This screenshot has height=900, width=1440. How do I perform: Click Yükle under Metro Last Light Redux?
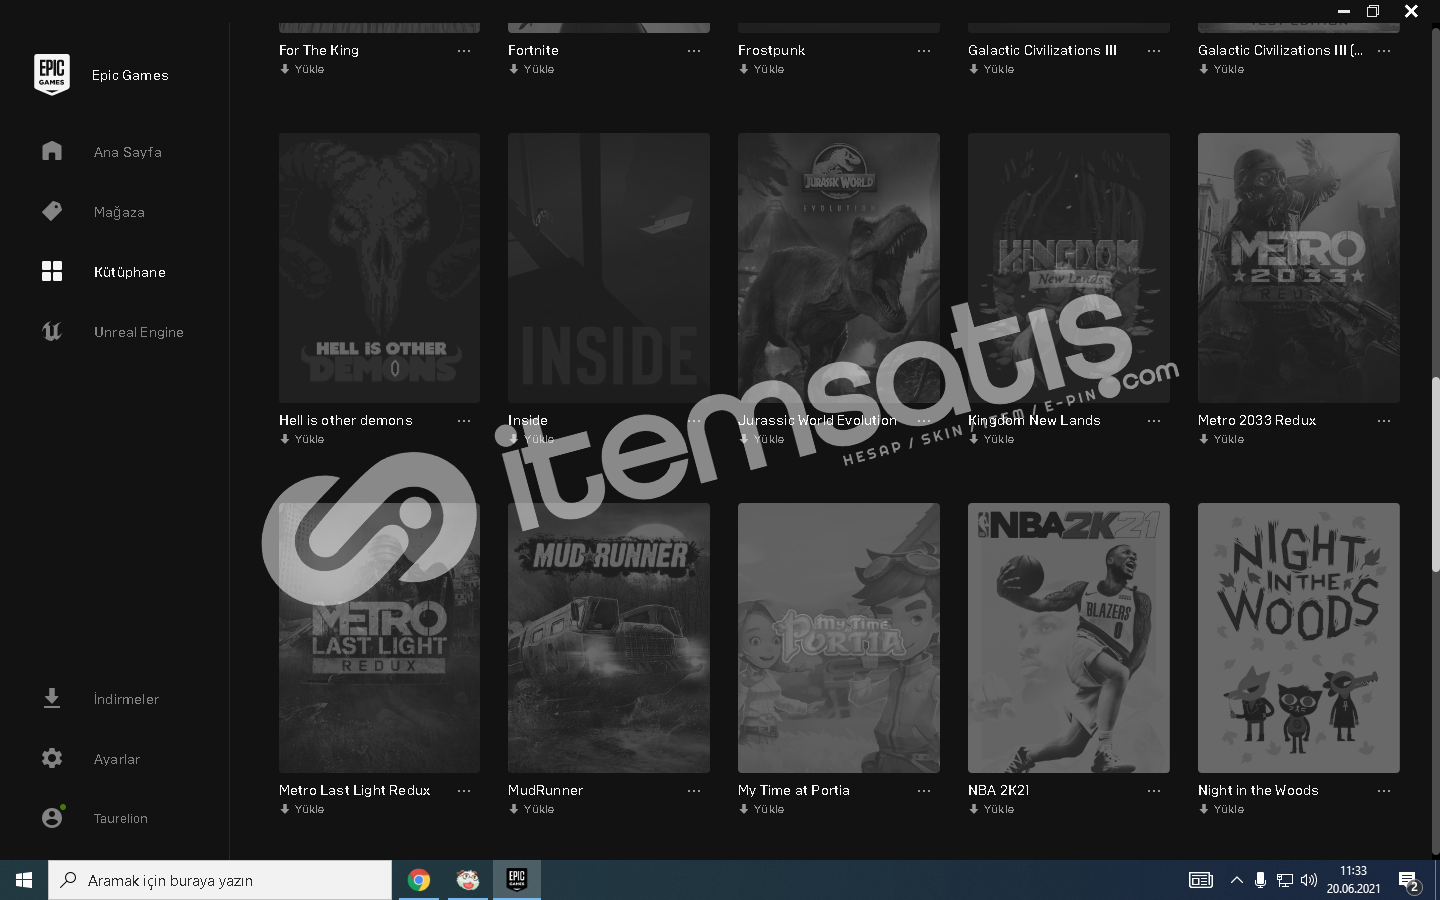point(302,809)
